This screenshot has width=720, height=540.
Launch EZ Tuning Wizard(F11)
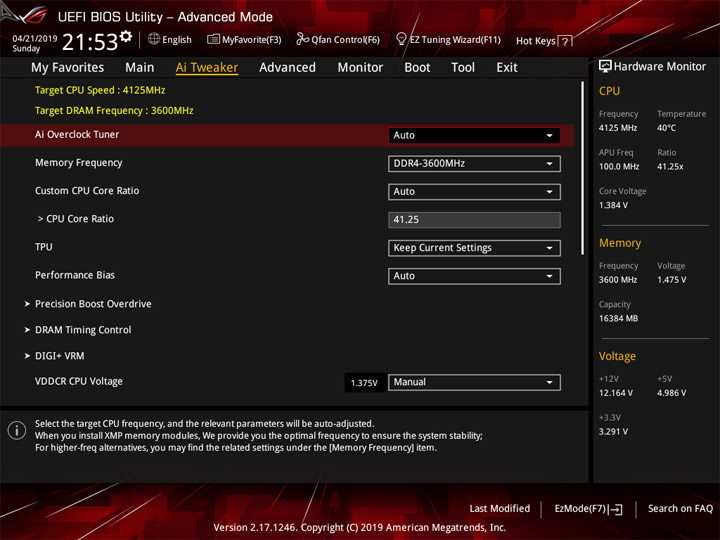click(x=448, y=39)
